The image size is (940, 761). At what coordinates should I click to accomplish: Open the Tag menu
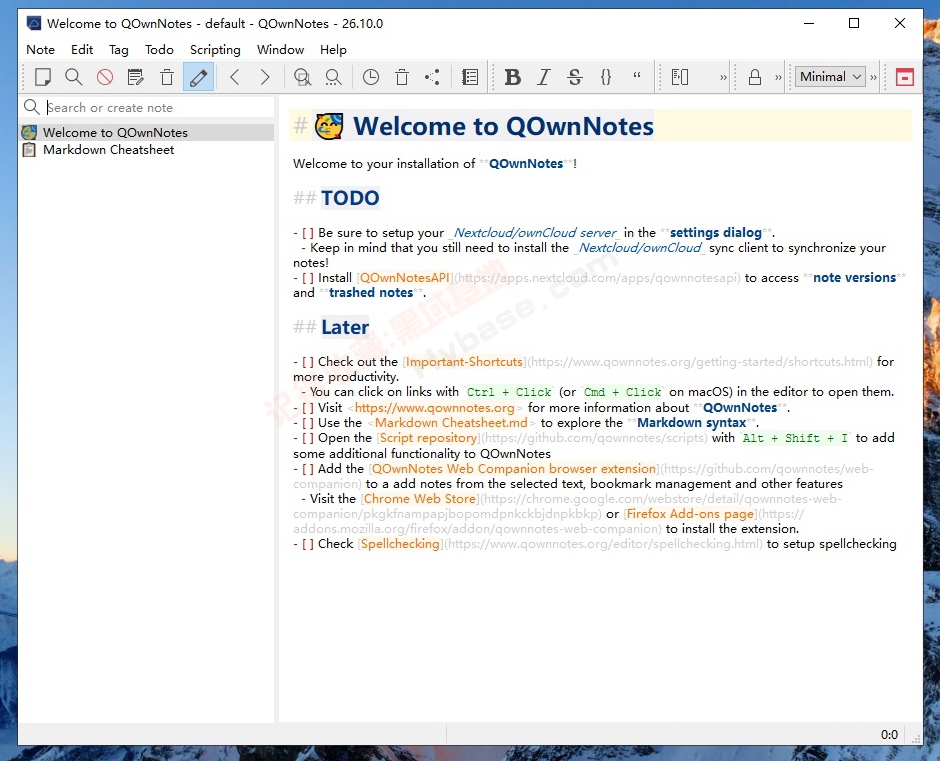119,50
